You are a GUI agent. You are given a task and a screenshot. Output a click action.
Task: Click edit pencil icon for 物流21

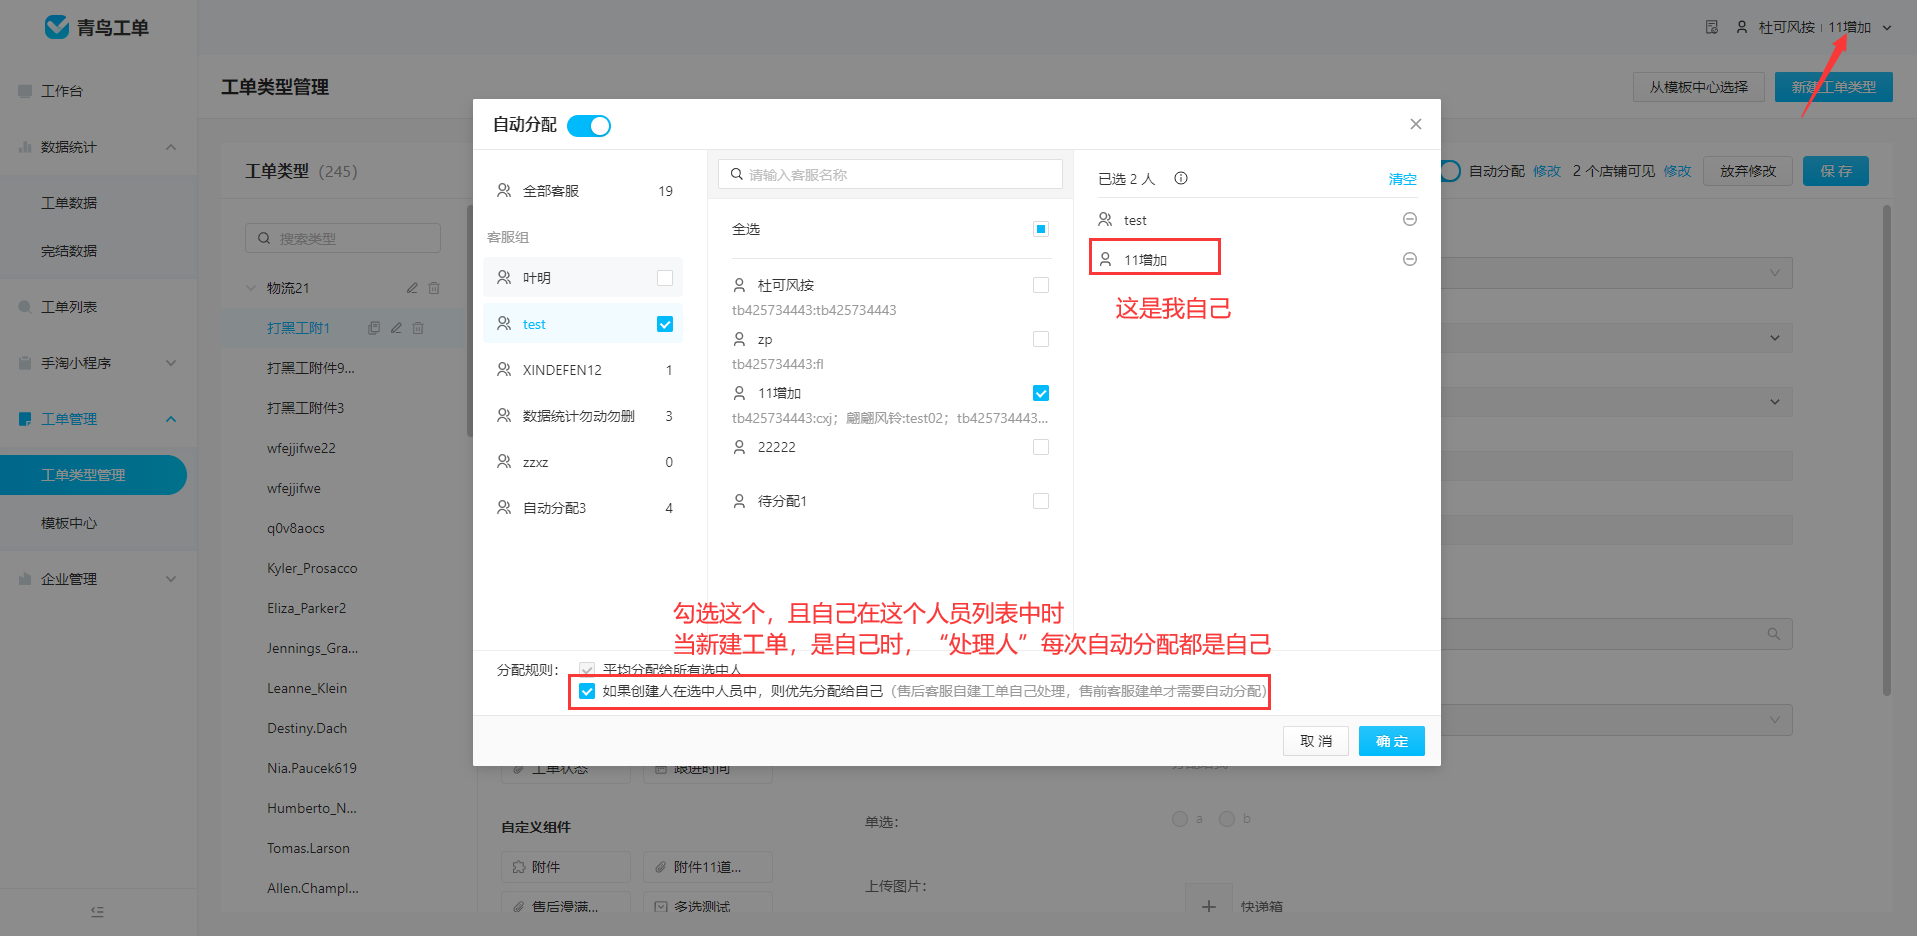pyautogui.click(x=412, y=288)
